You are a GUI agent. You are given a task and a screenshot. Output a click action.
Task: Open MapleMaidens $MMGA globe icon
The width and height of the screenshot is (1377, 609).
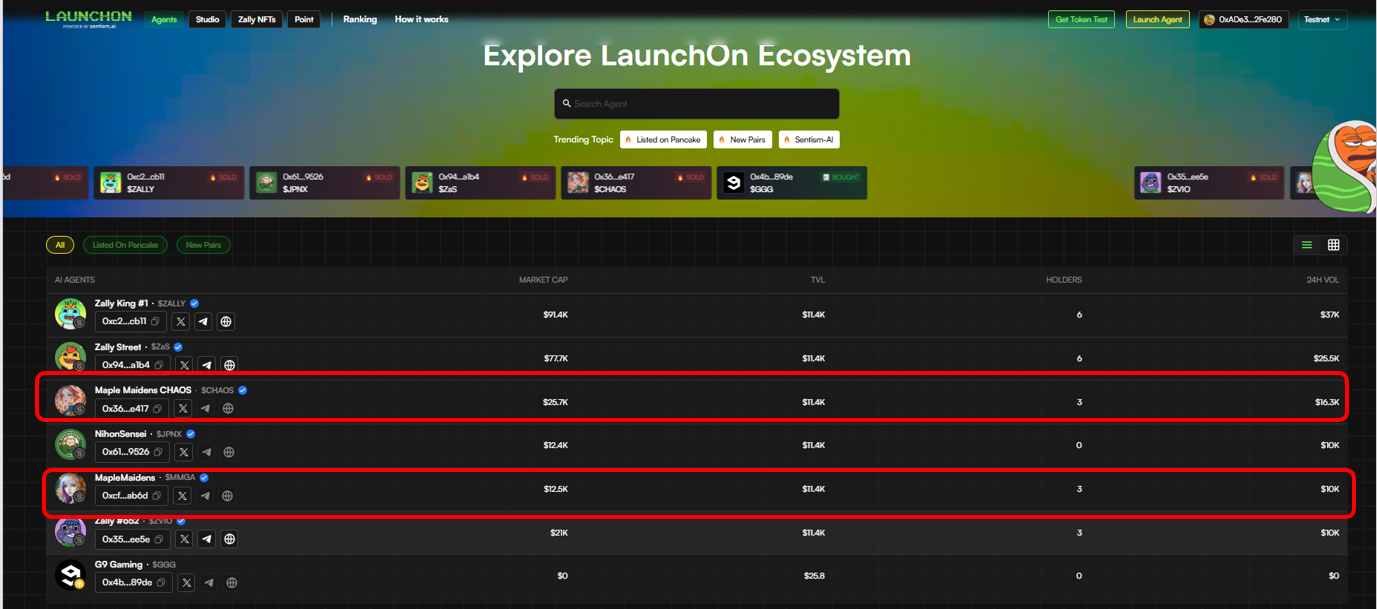[228, 495]
